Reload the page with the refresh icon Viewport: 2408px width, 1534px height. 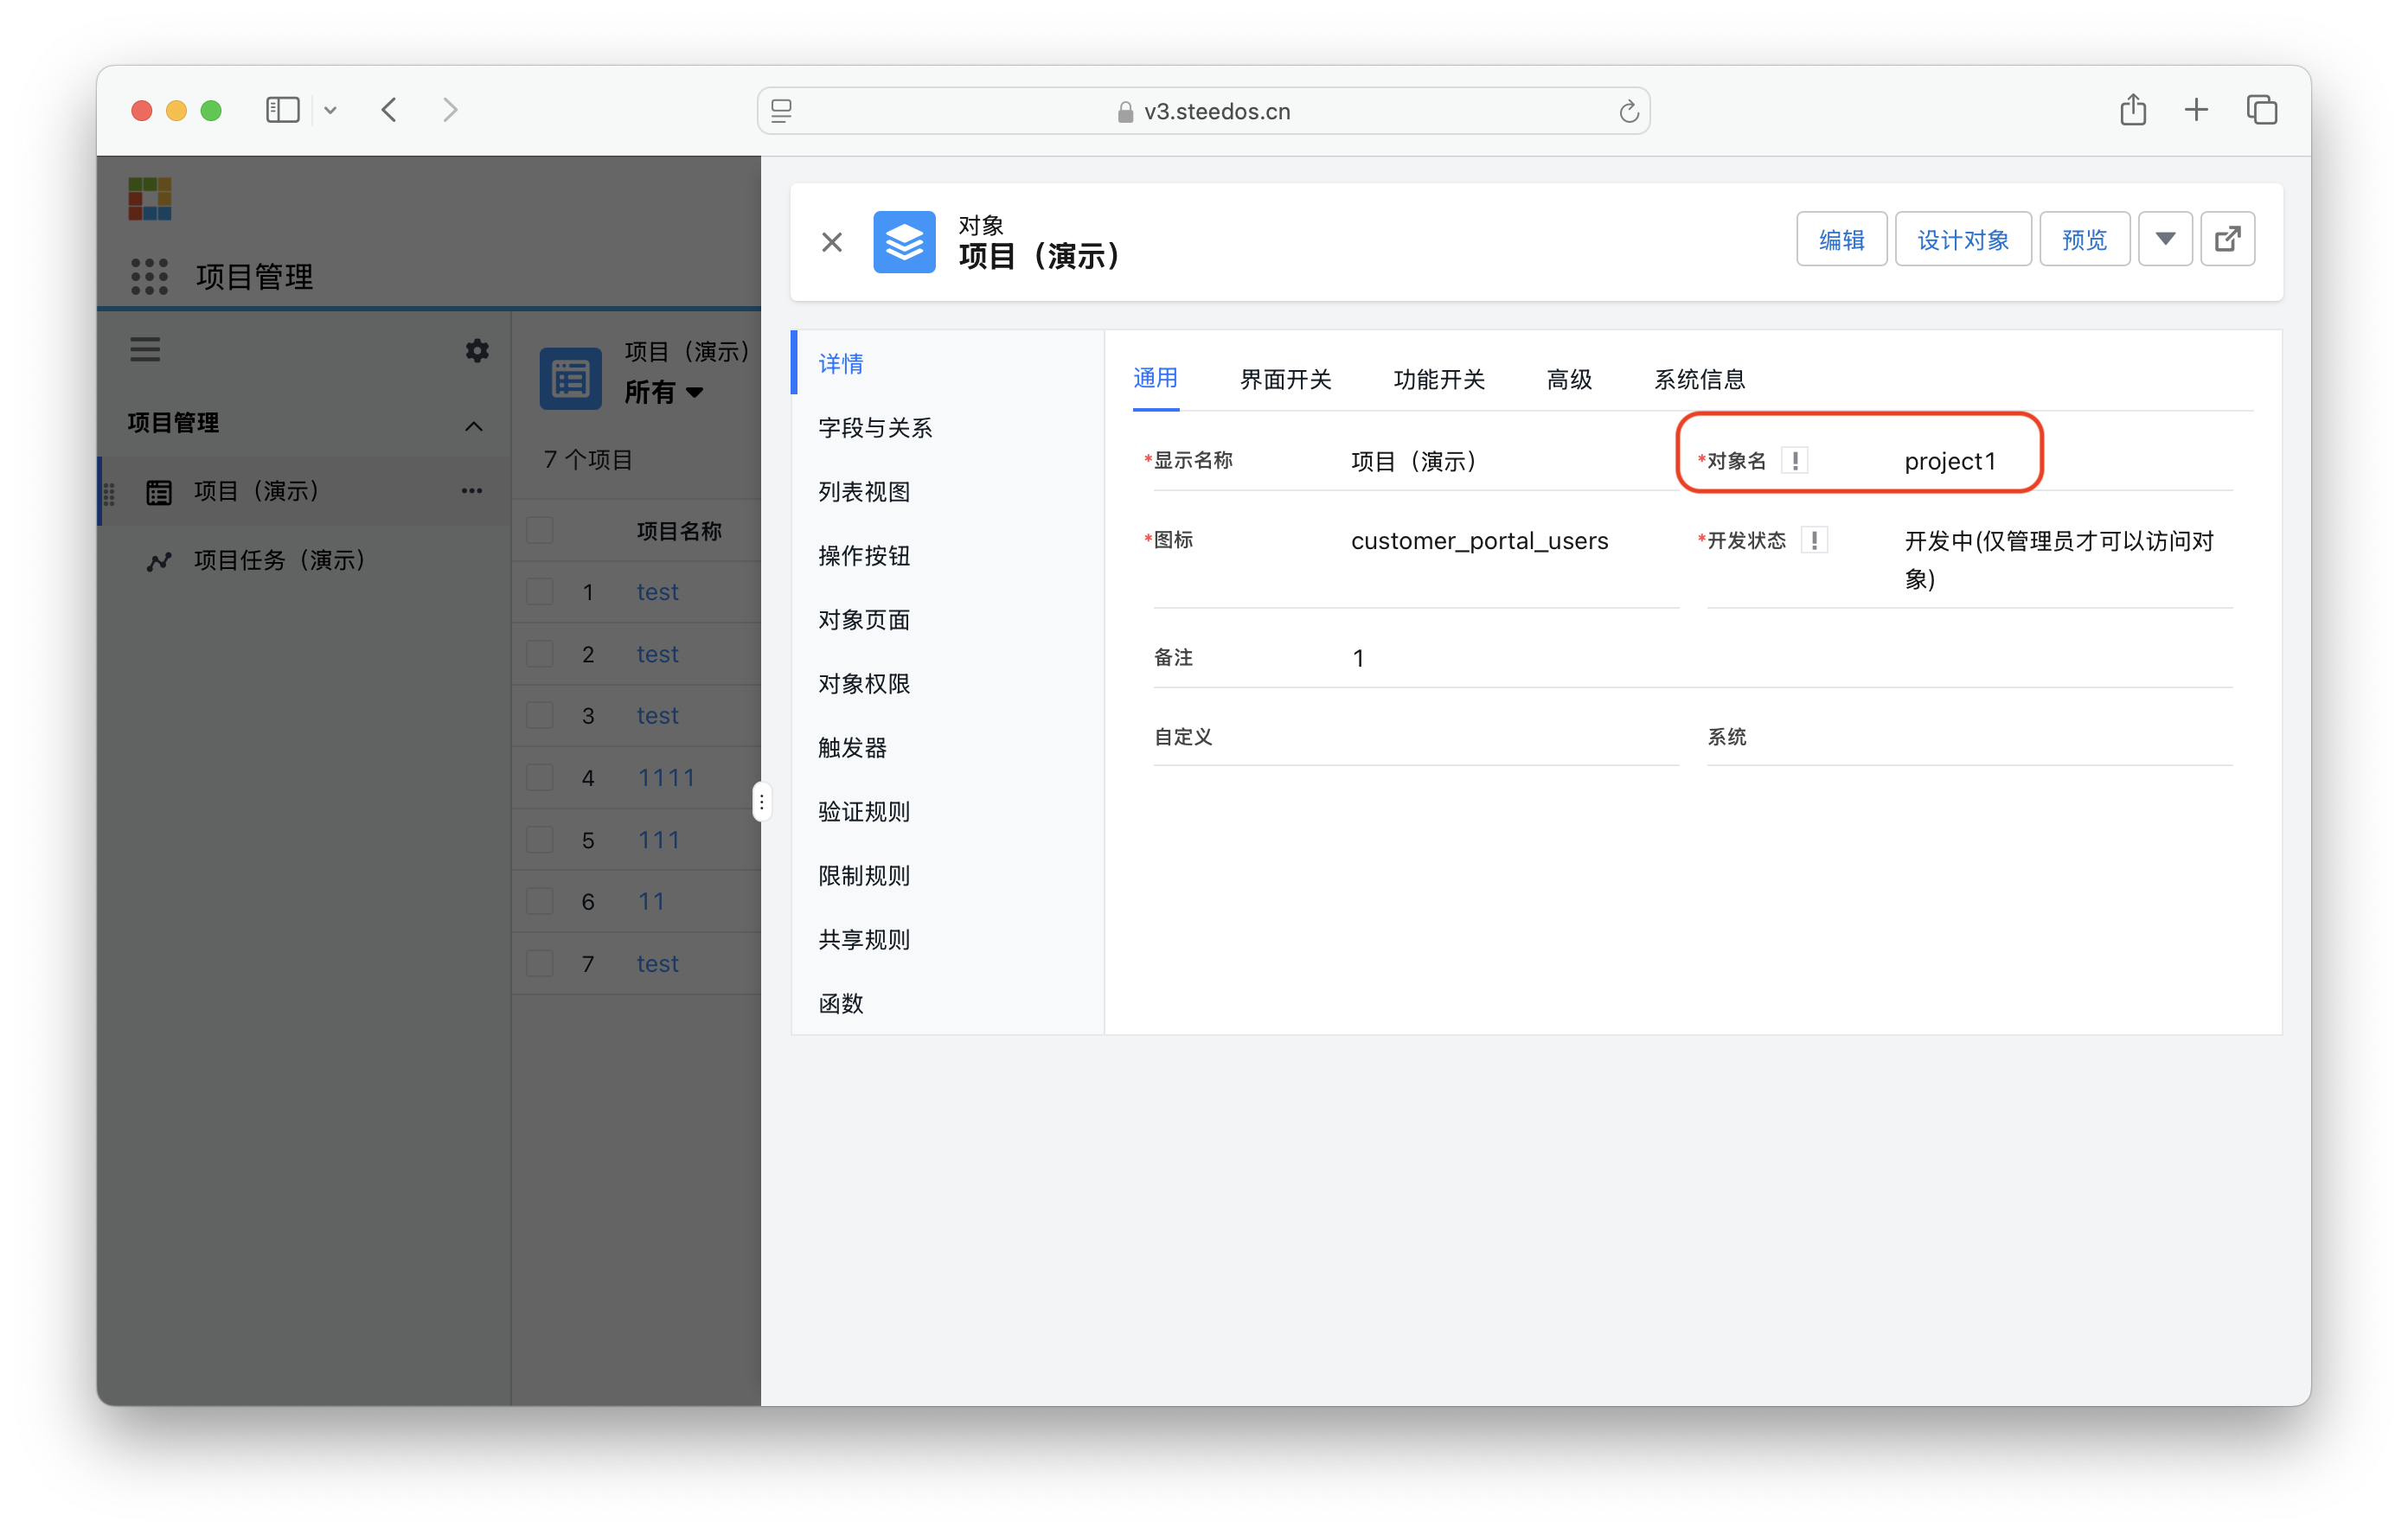click(x=1628, y=111)
